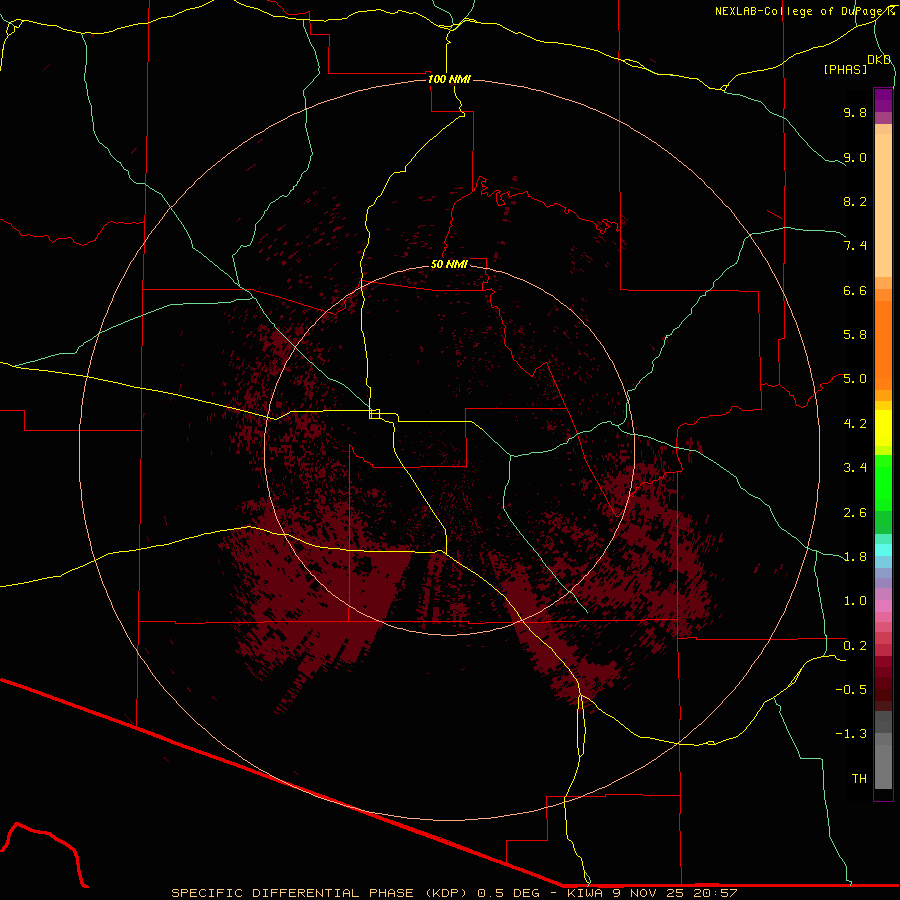Click the DKD label above the colorbar
Image resolution: width=900 pixels, height=900 pixels.
pyautogui.click(x=879, y=60)
